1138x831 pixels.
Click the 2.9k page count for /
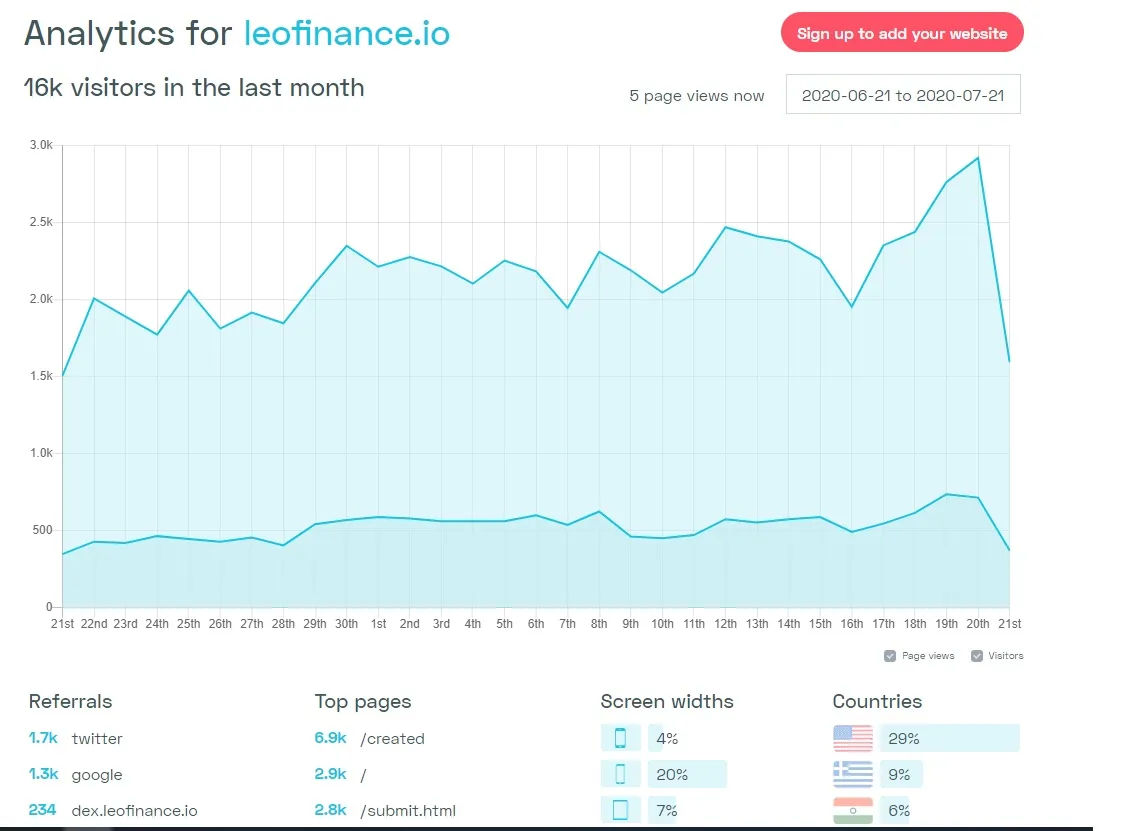(330, 774)
